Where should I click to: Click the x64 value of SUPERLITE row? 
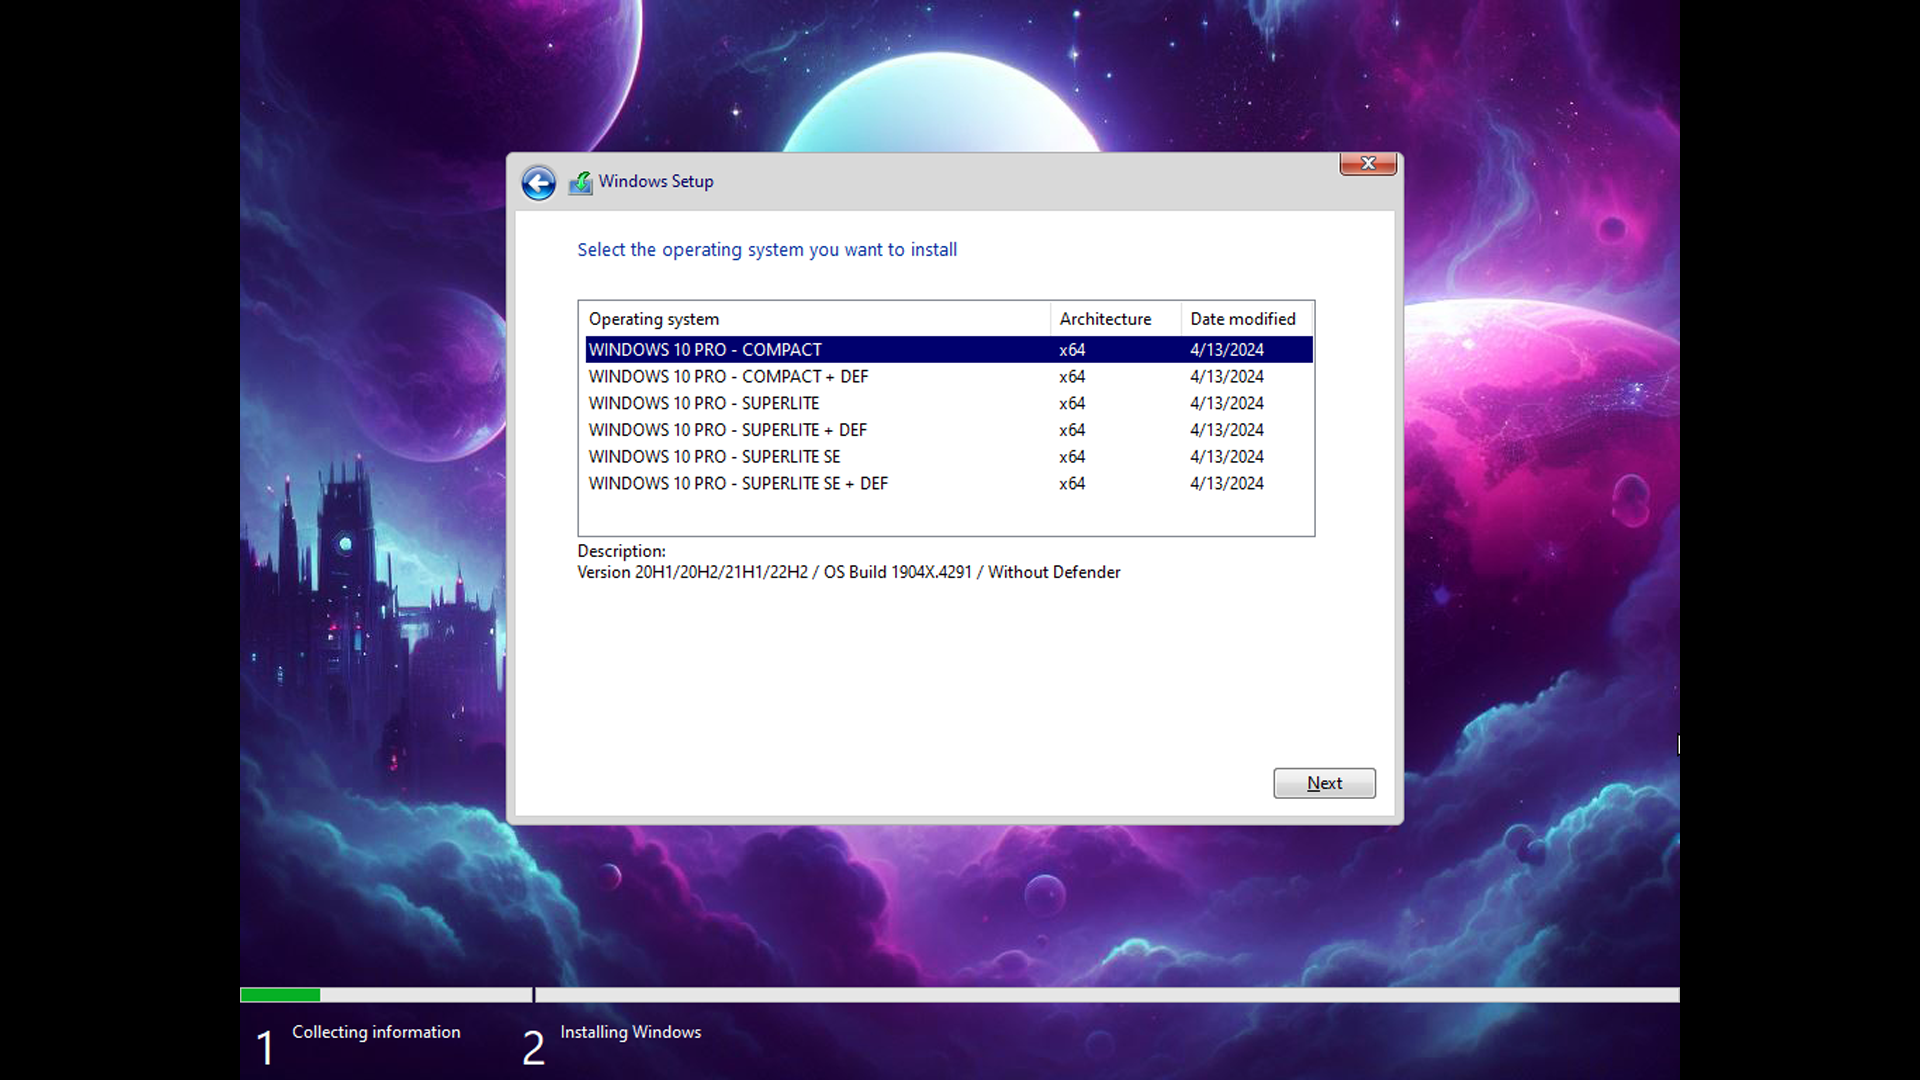(x=1072, y=403)
